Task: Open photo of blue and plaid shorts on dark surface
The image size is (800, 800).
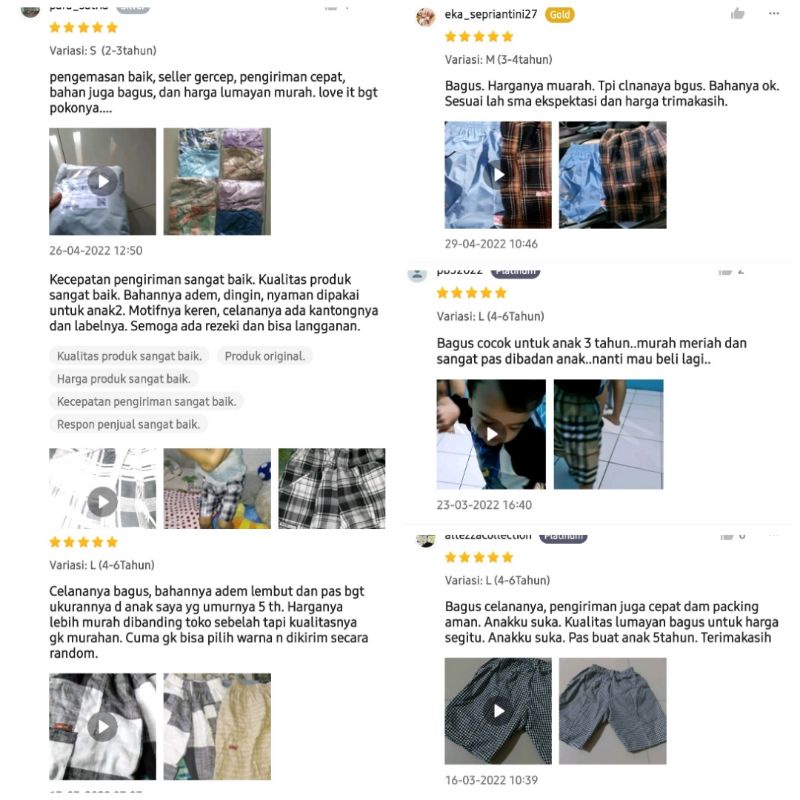Action: click(613, 175)
